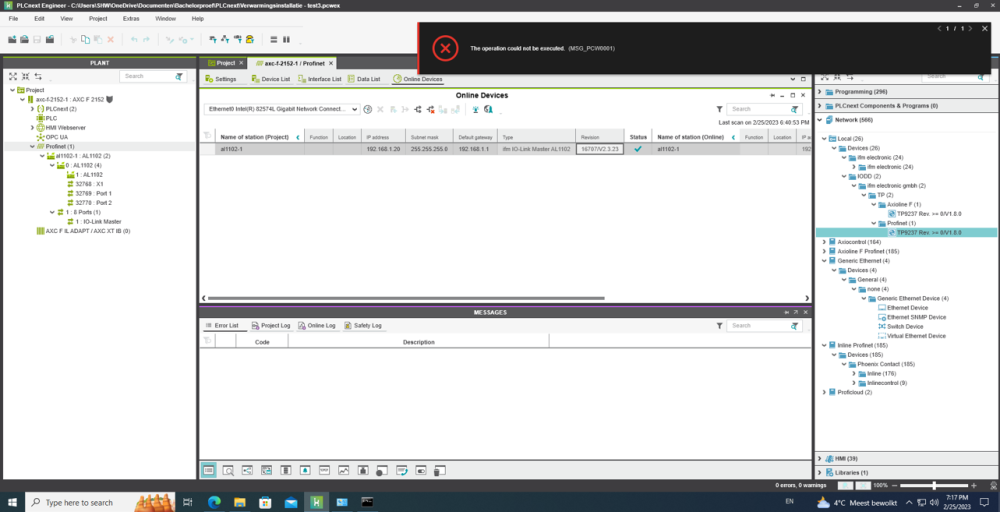The image size is (1000, 512).
Task: Click the PLCnext Engineer taskbar icon
Action: point(315,502)
